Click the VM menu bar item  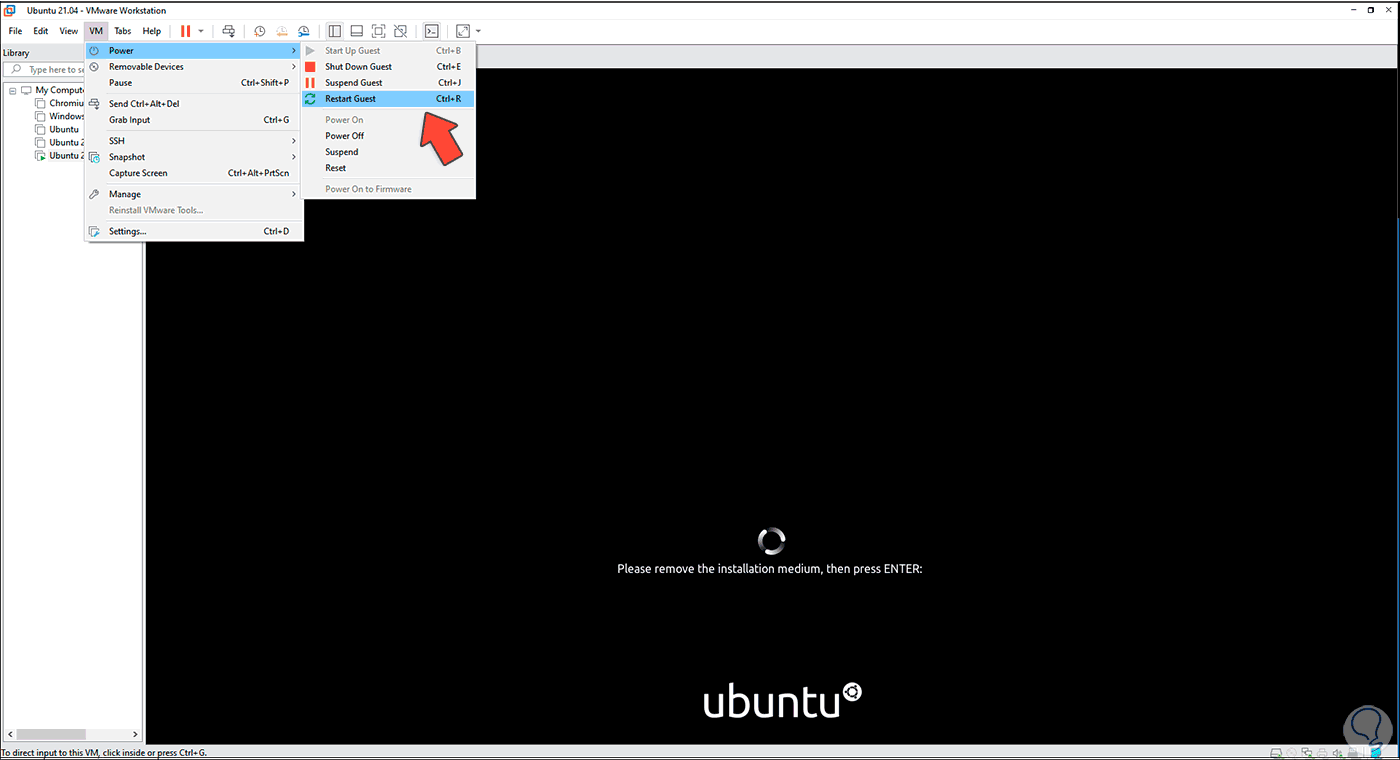(96, 31)
